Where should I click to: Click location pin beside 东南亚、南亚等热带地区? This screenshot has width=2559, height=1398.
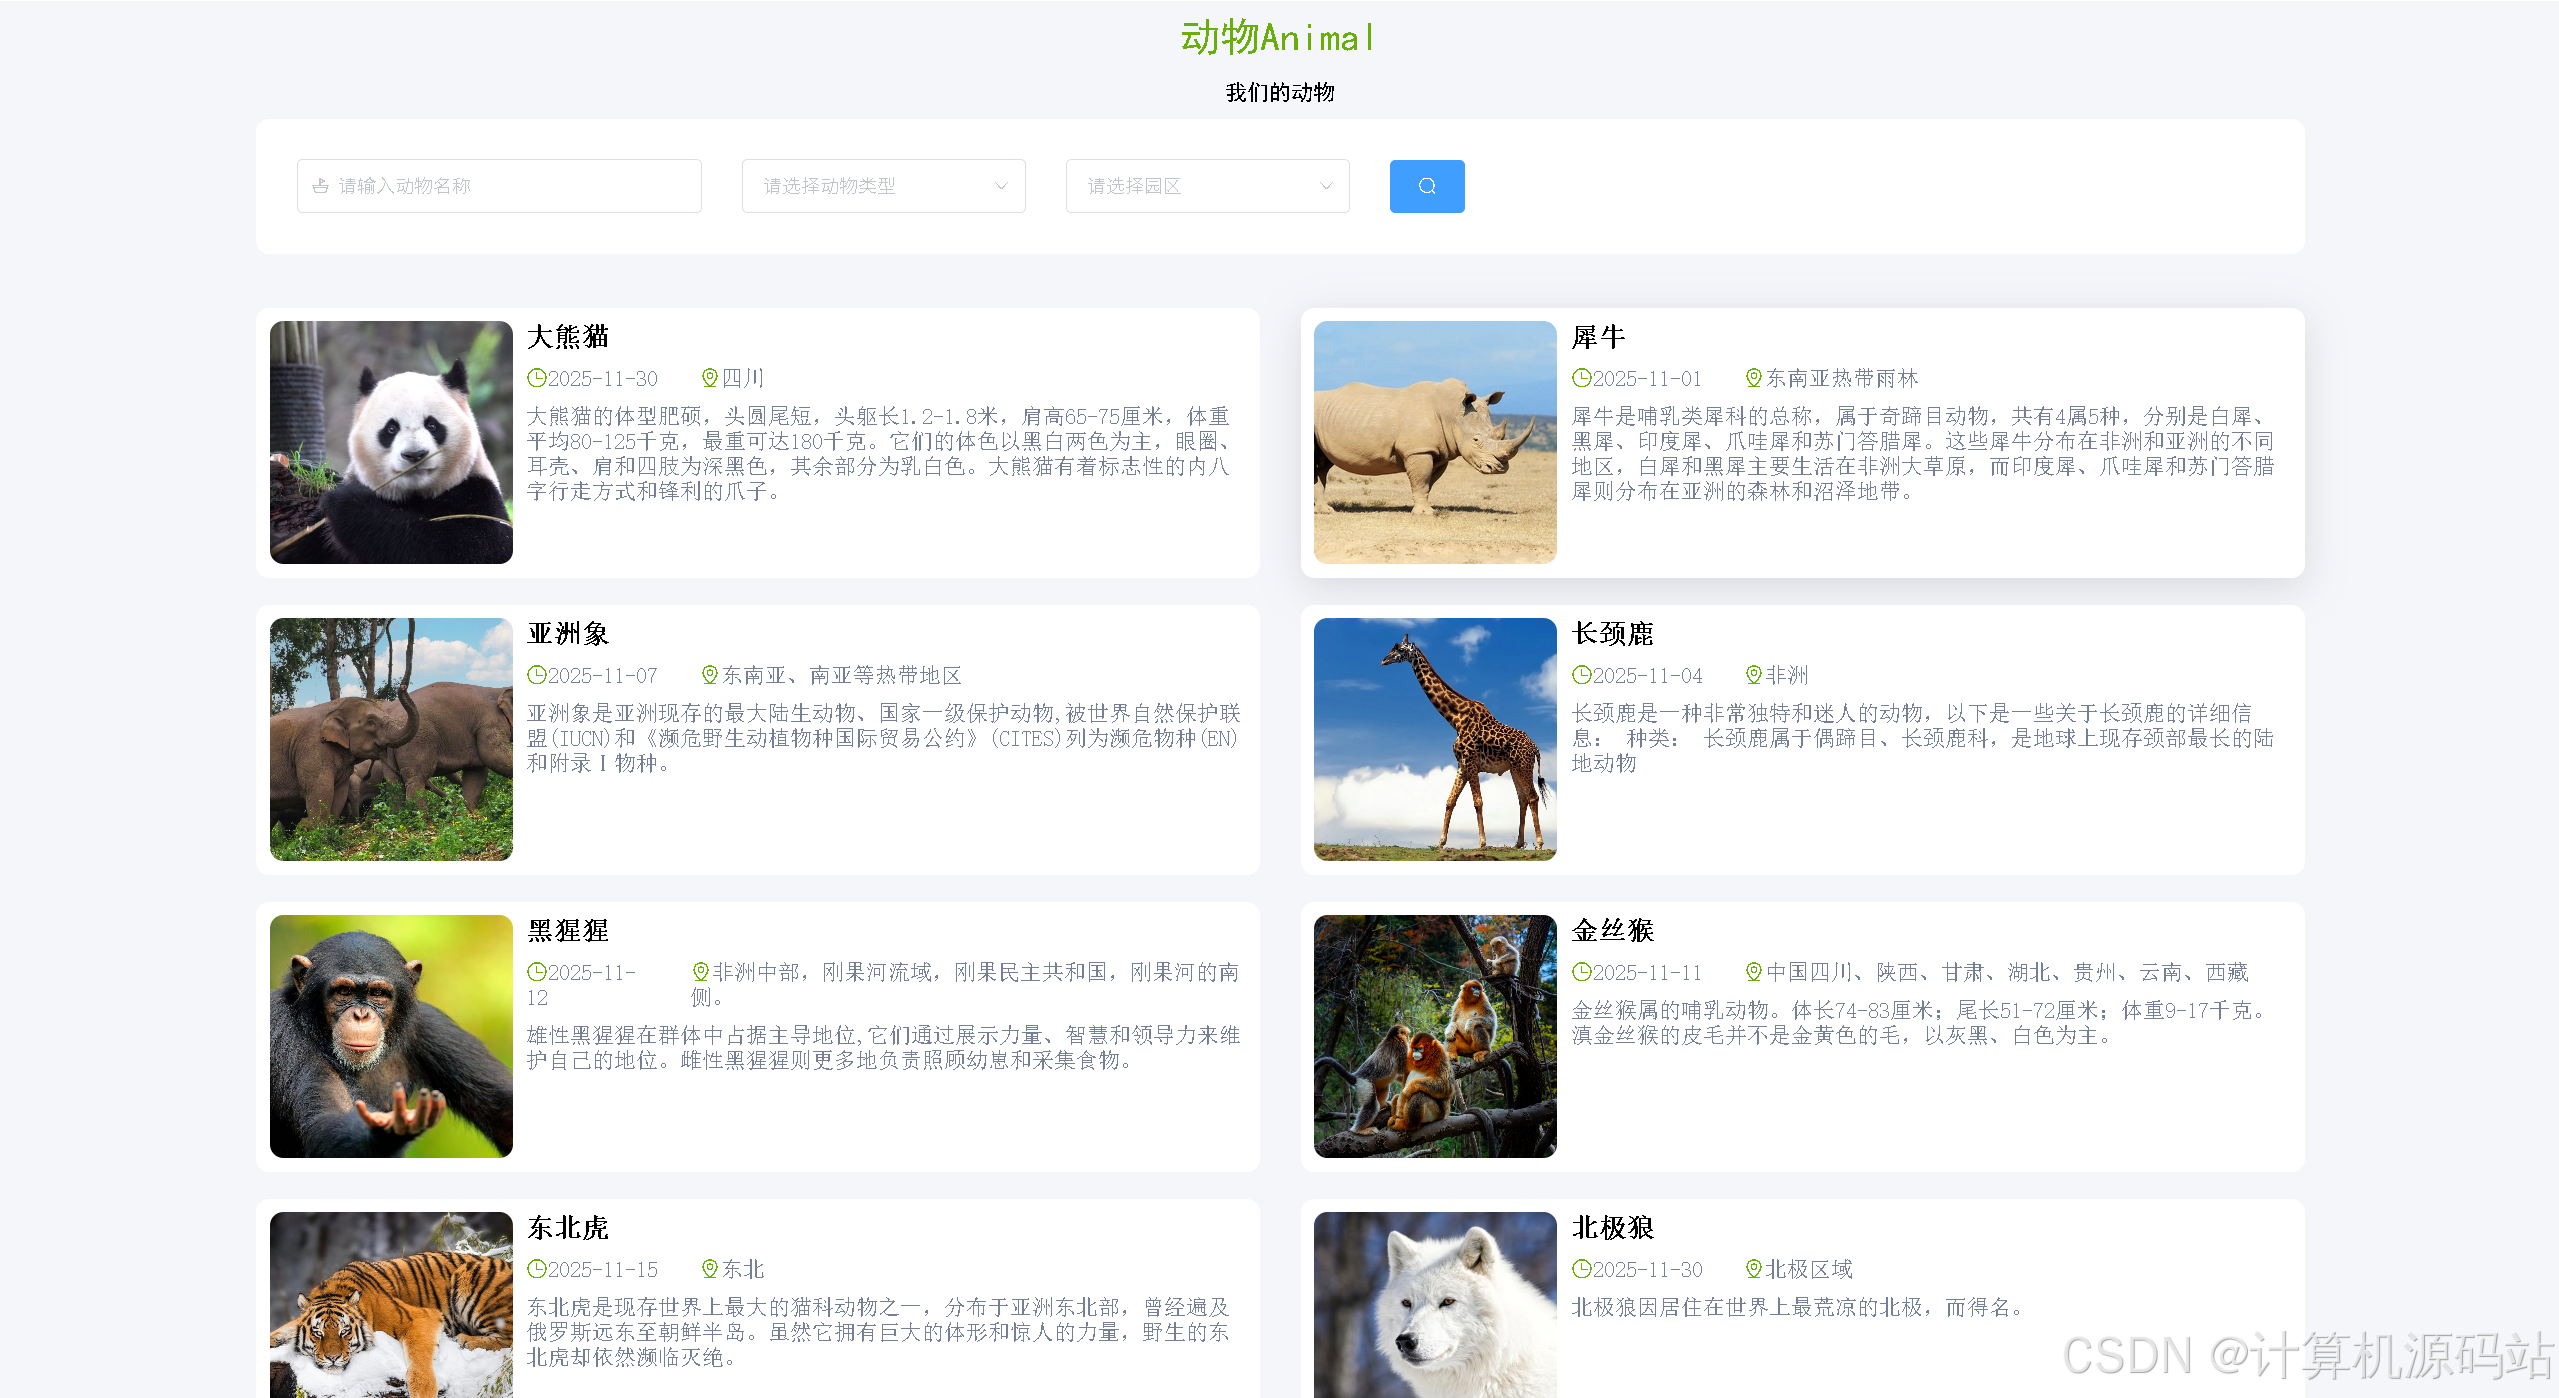(x=709, y=675)
